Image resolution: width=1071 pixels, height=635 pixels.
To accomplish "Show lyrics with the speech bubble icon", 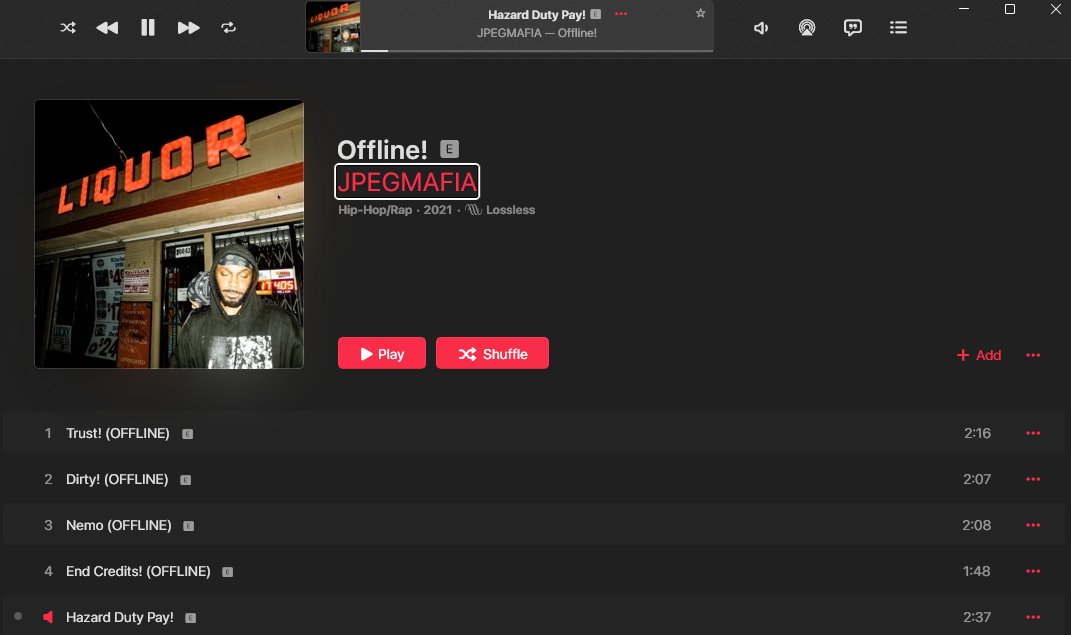I will pos(852,27).
